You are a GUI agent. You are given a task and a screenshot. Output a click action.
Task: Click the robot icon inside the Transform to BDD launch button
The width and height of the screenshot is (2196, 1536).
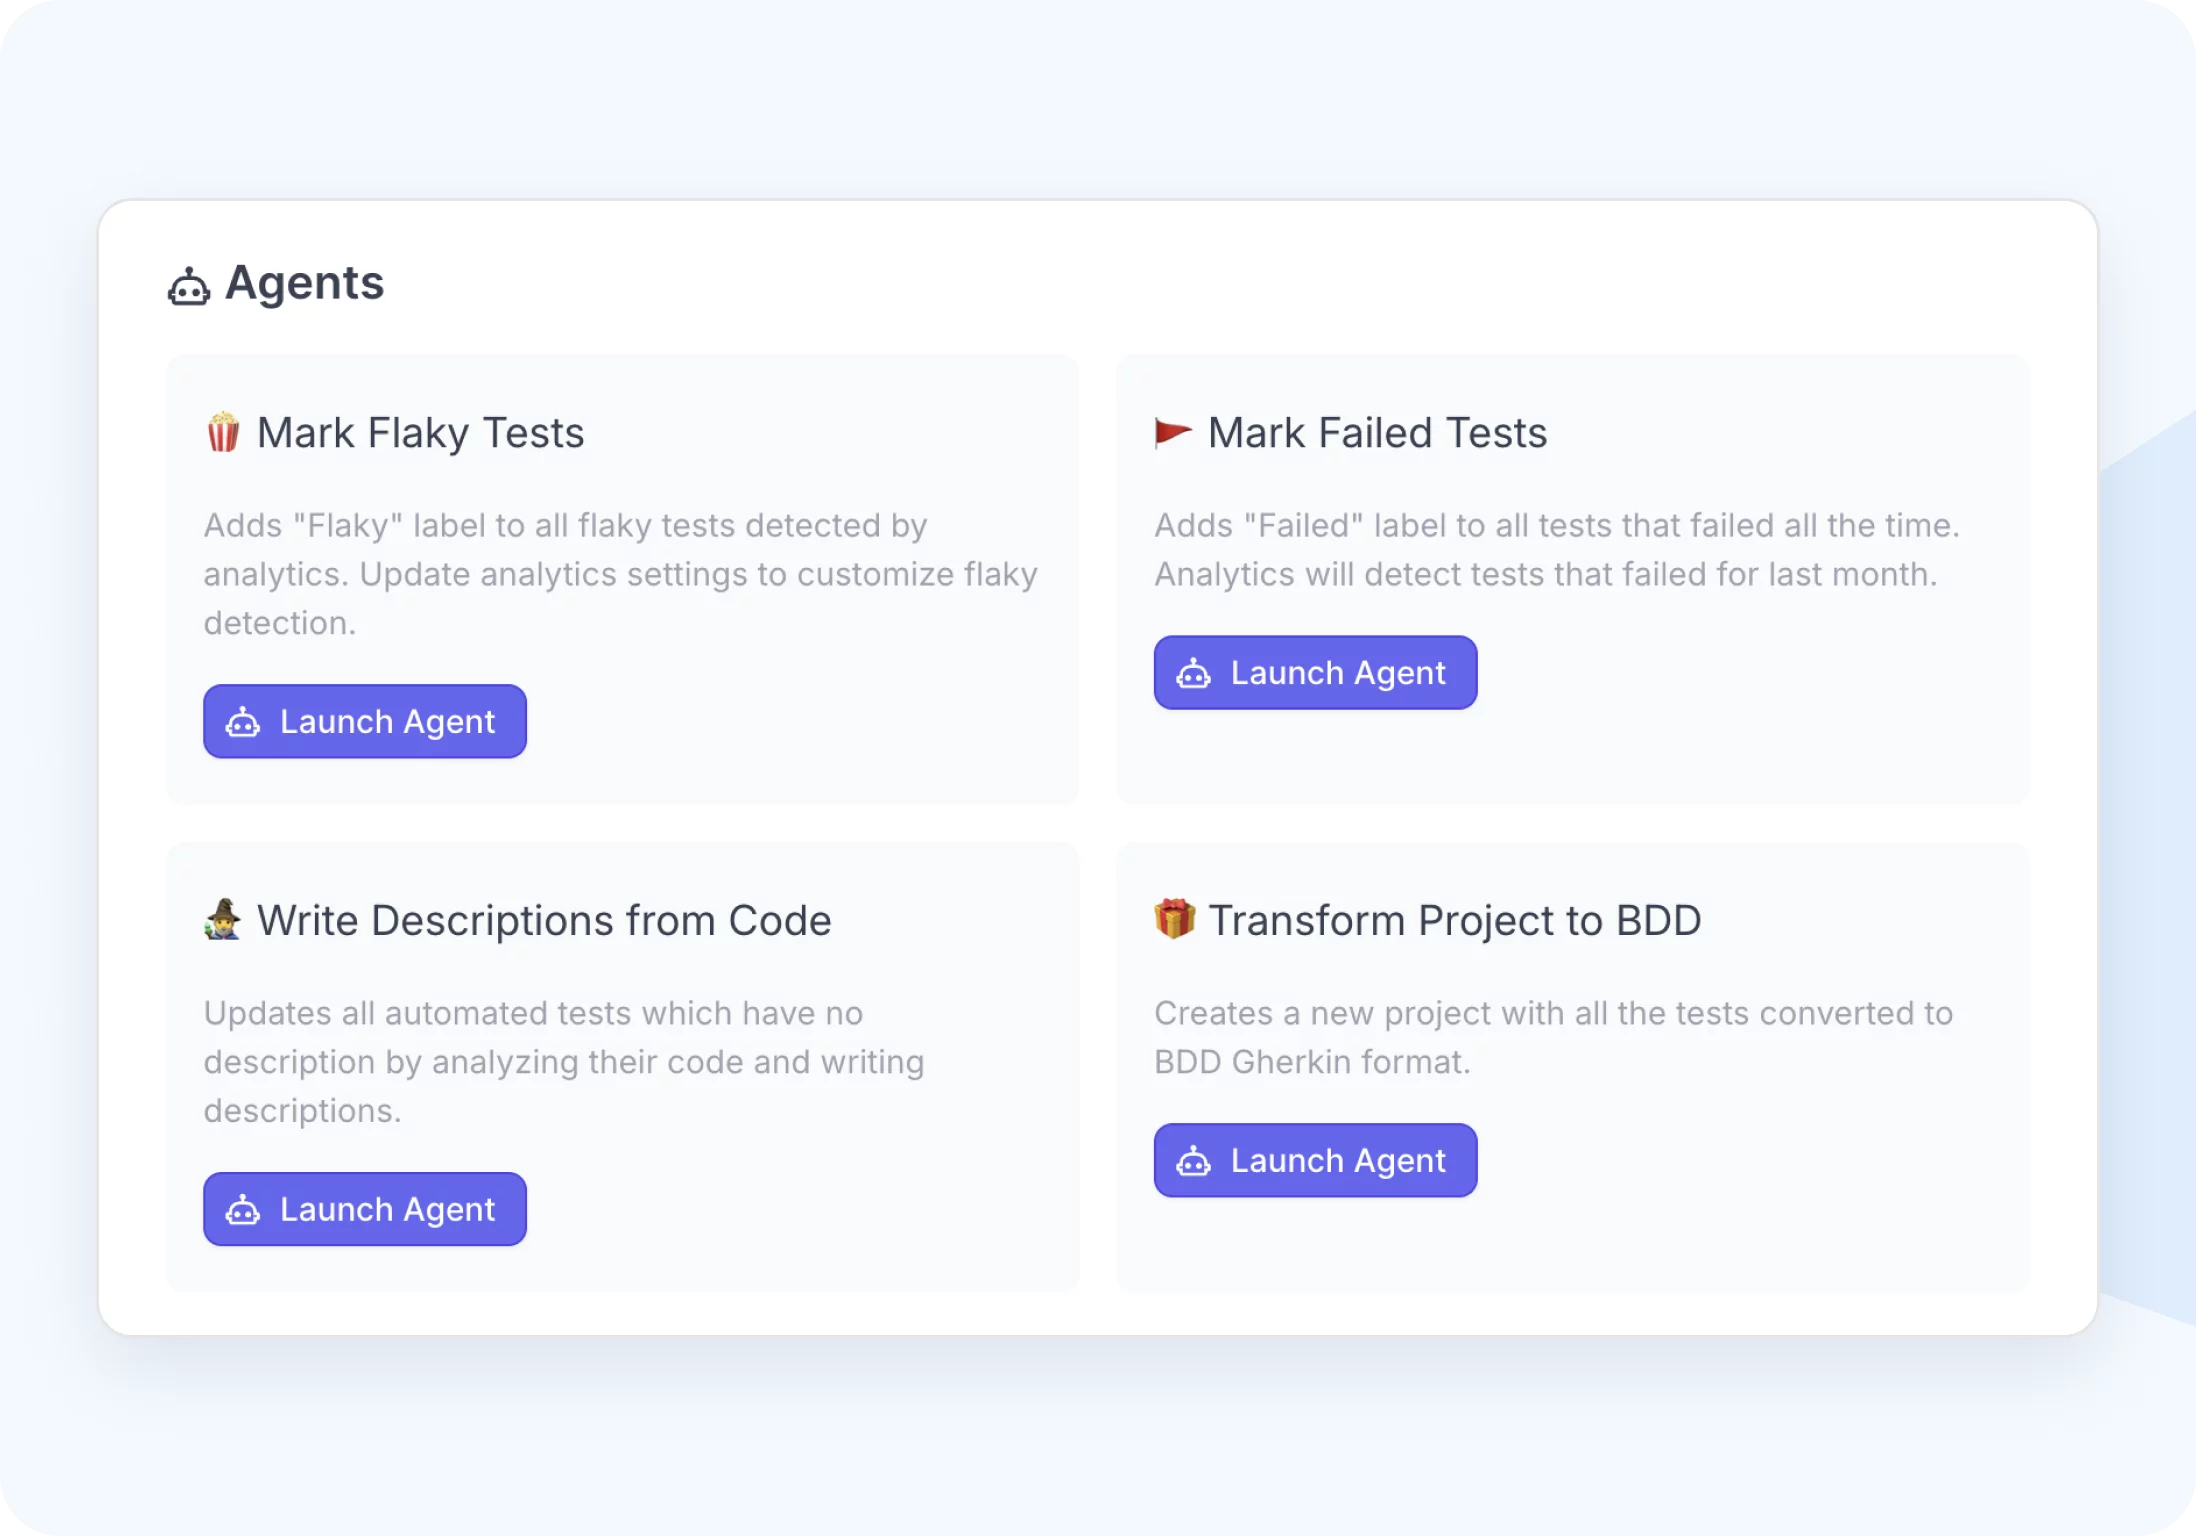click(1193, 1161)
